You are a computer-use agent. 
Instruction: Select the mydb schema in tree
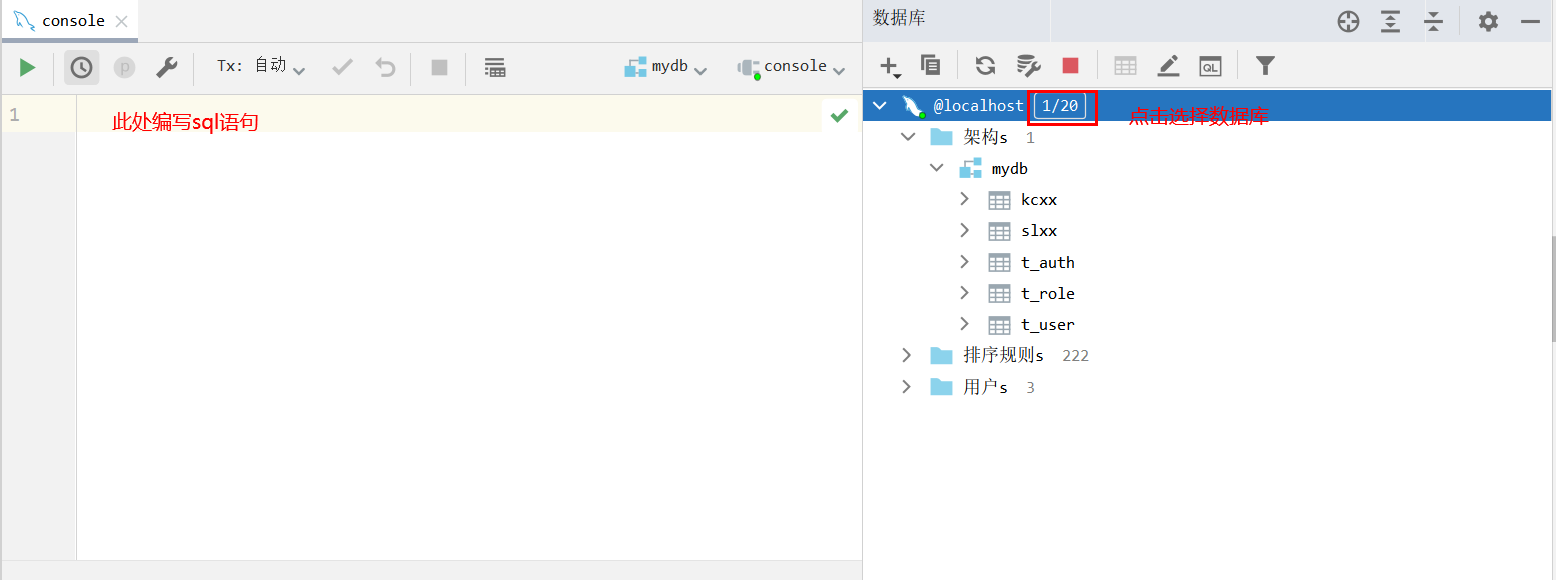click(1009, 169)
